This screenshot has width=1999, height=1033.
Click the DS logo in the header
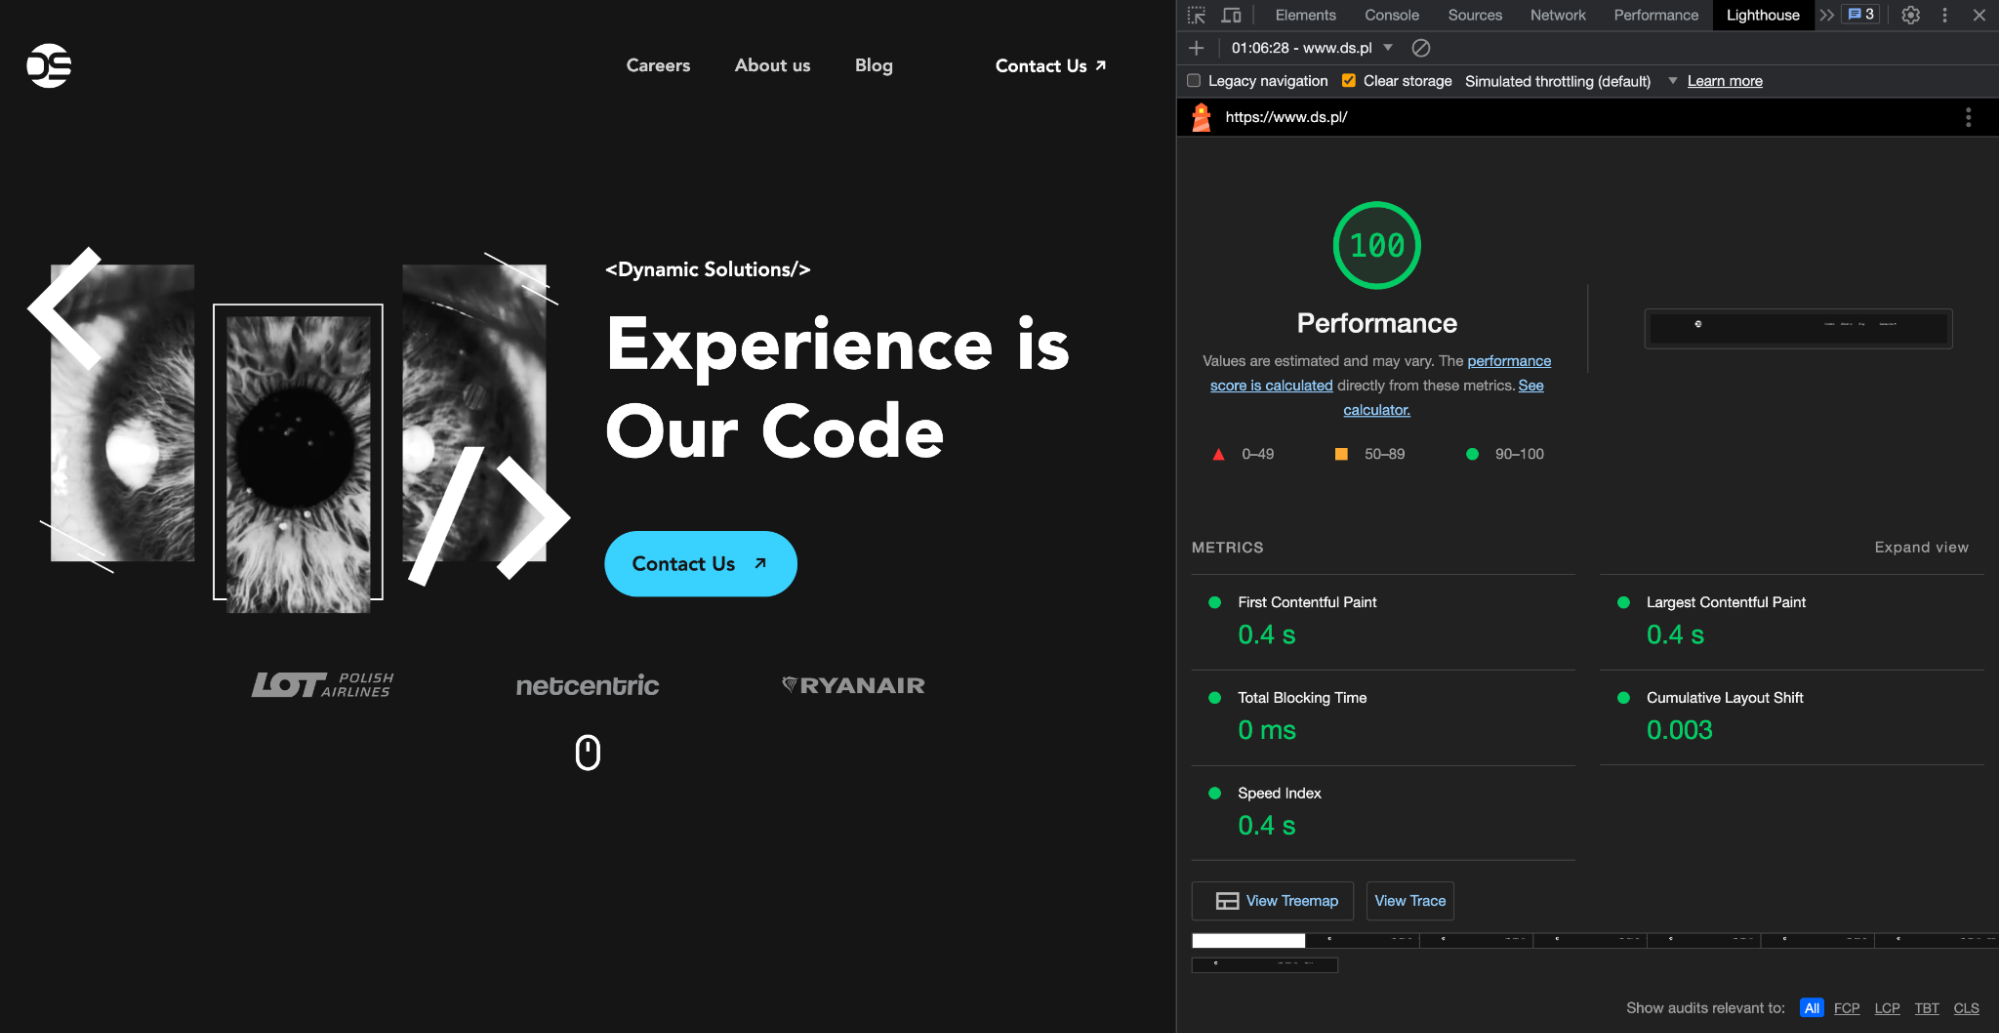49,66
